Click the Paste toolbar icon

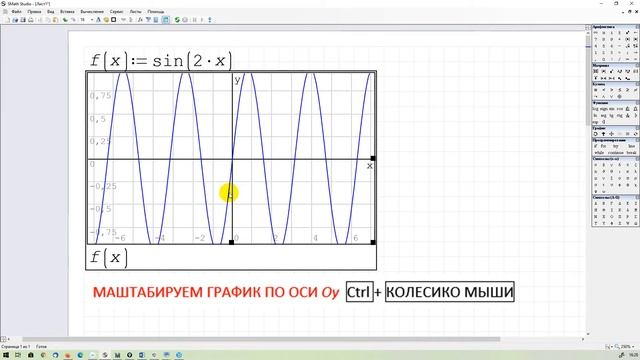pos(55,20)
